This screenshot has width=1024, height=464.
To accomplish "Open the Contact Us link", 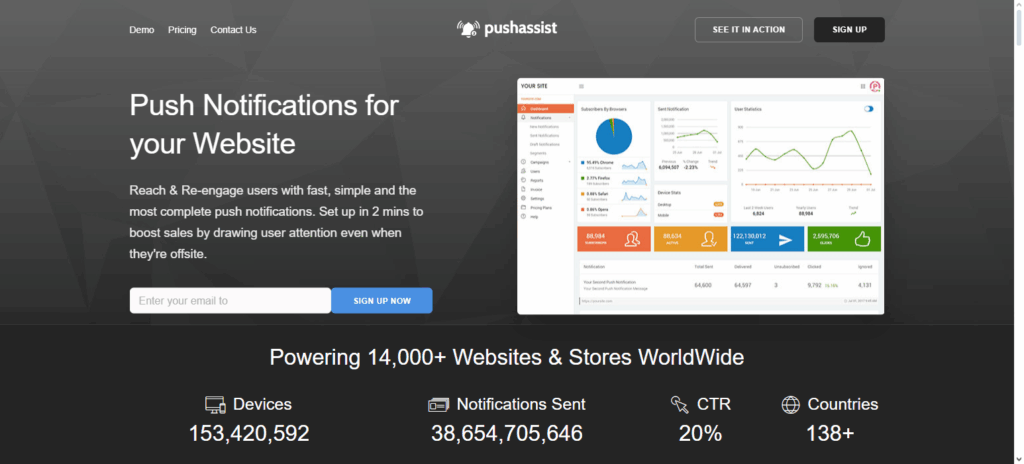I will pos(233,30).
